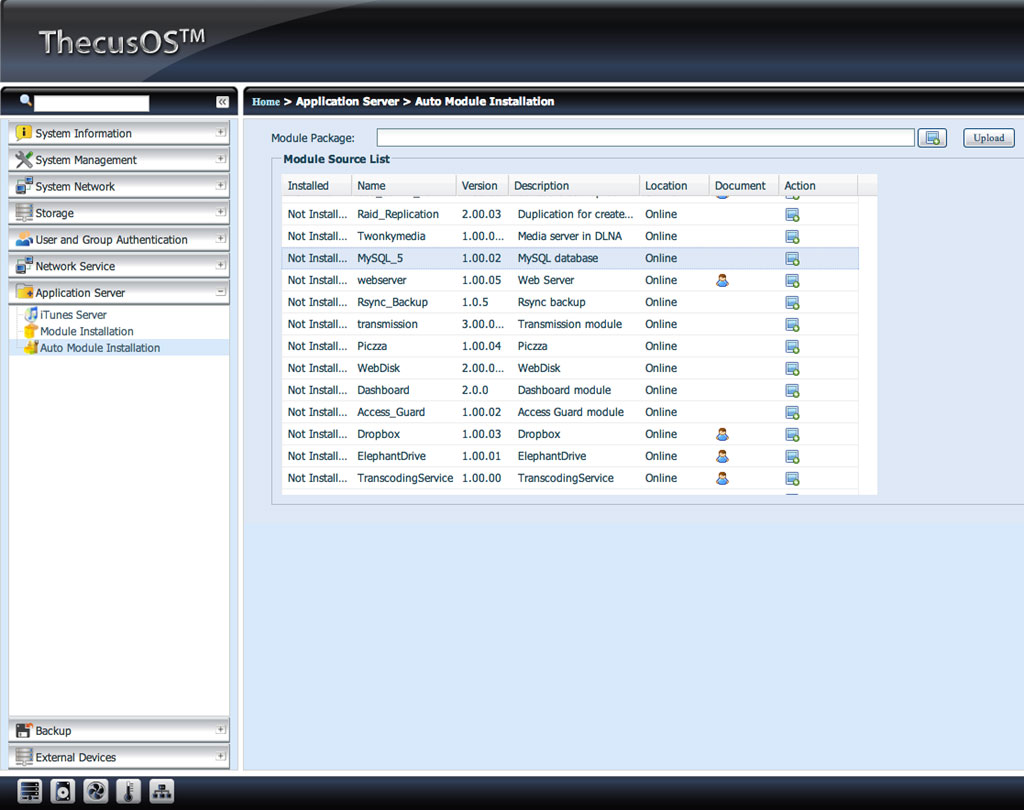The width and height of the screenshot is (1024, 810).
Task: Click temperature status icon in bottom bar
Action: 129,792
